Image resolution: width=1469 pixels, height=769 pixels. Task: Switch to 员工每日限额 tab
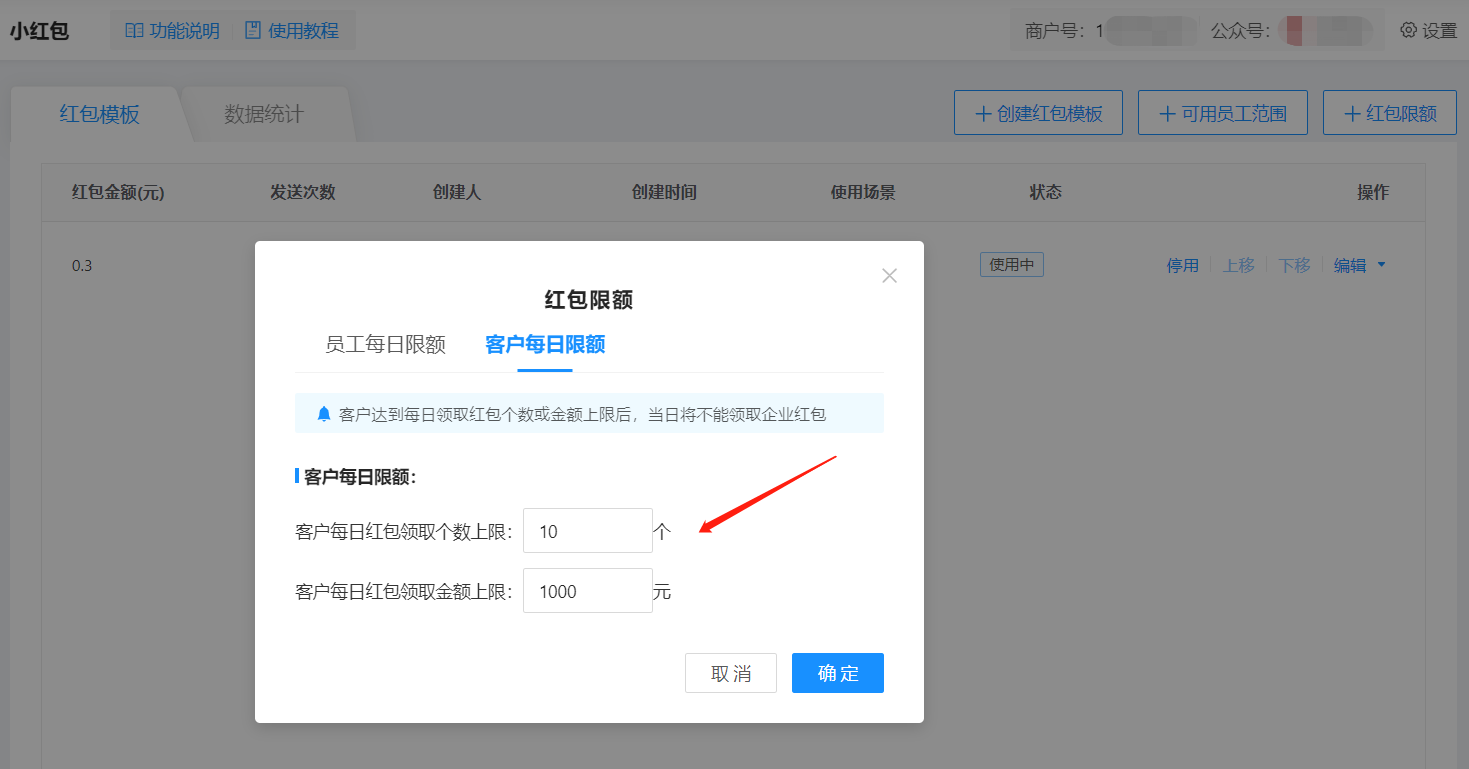pos(385,344)
